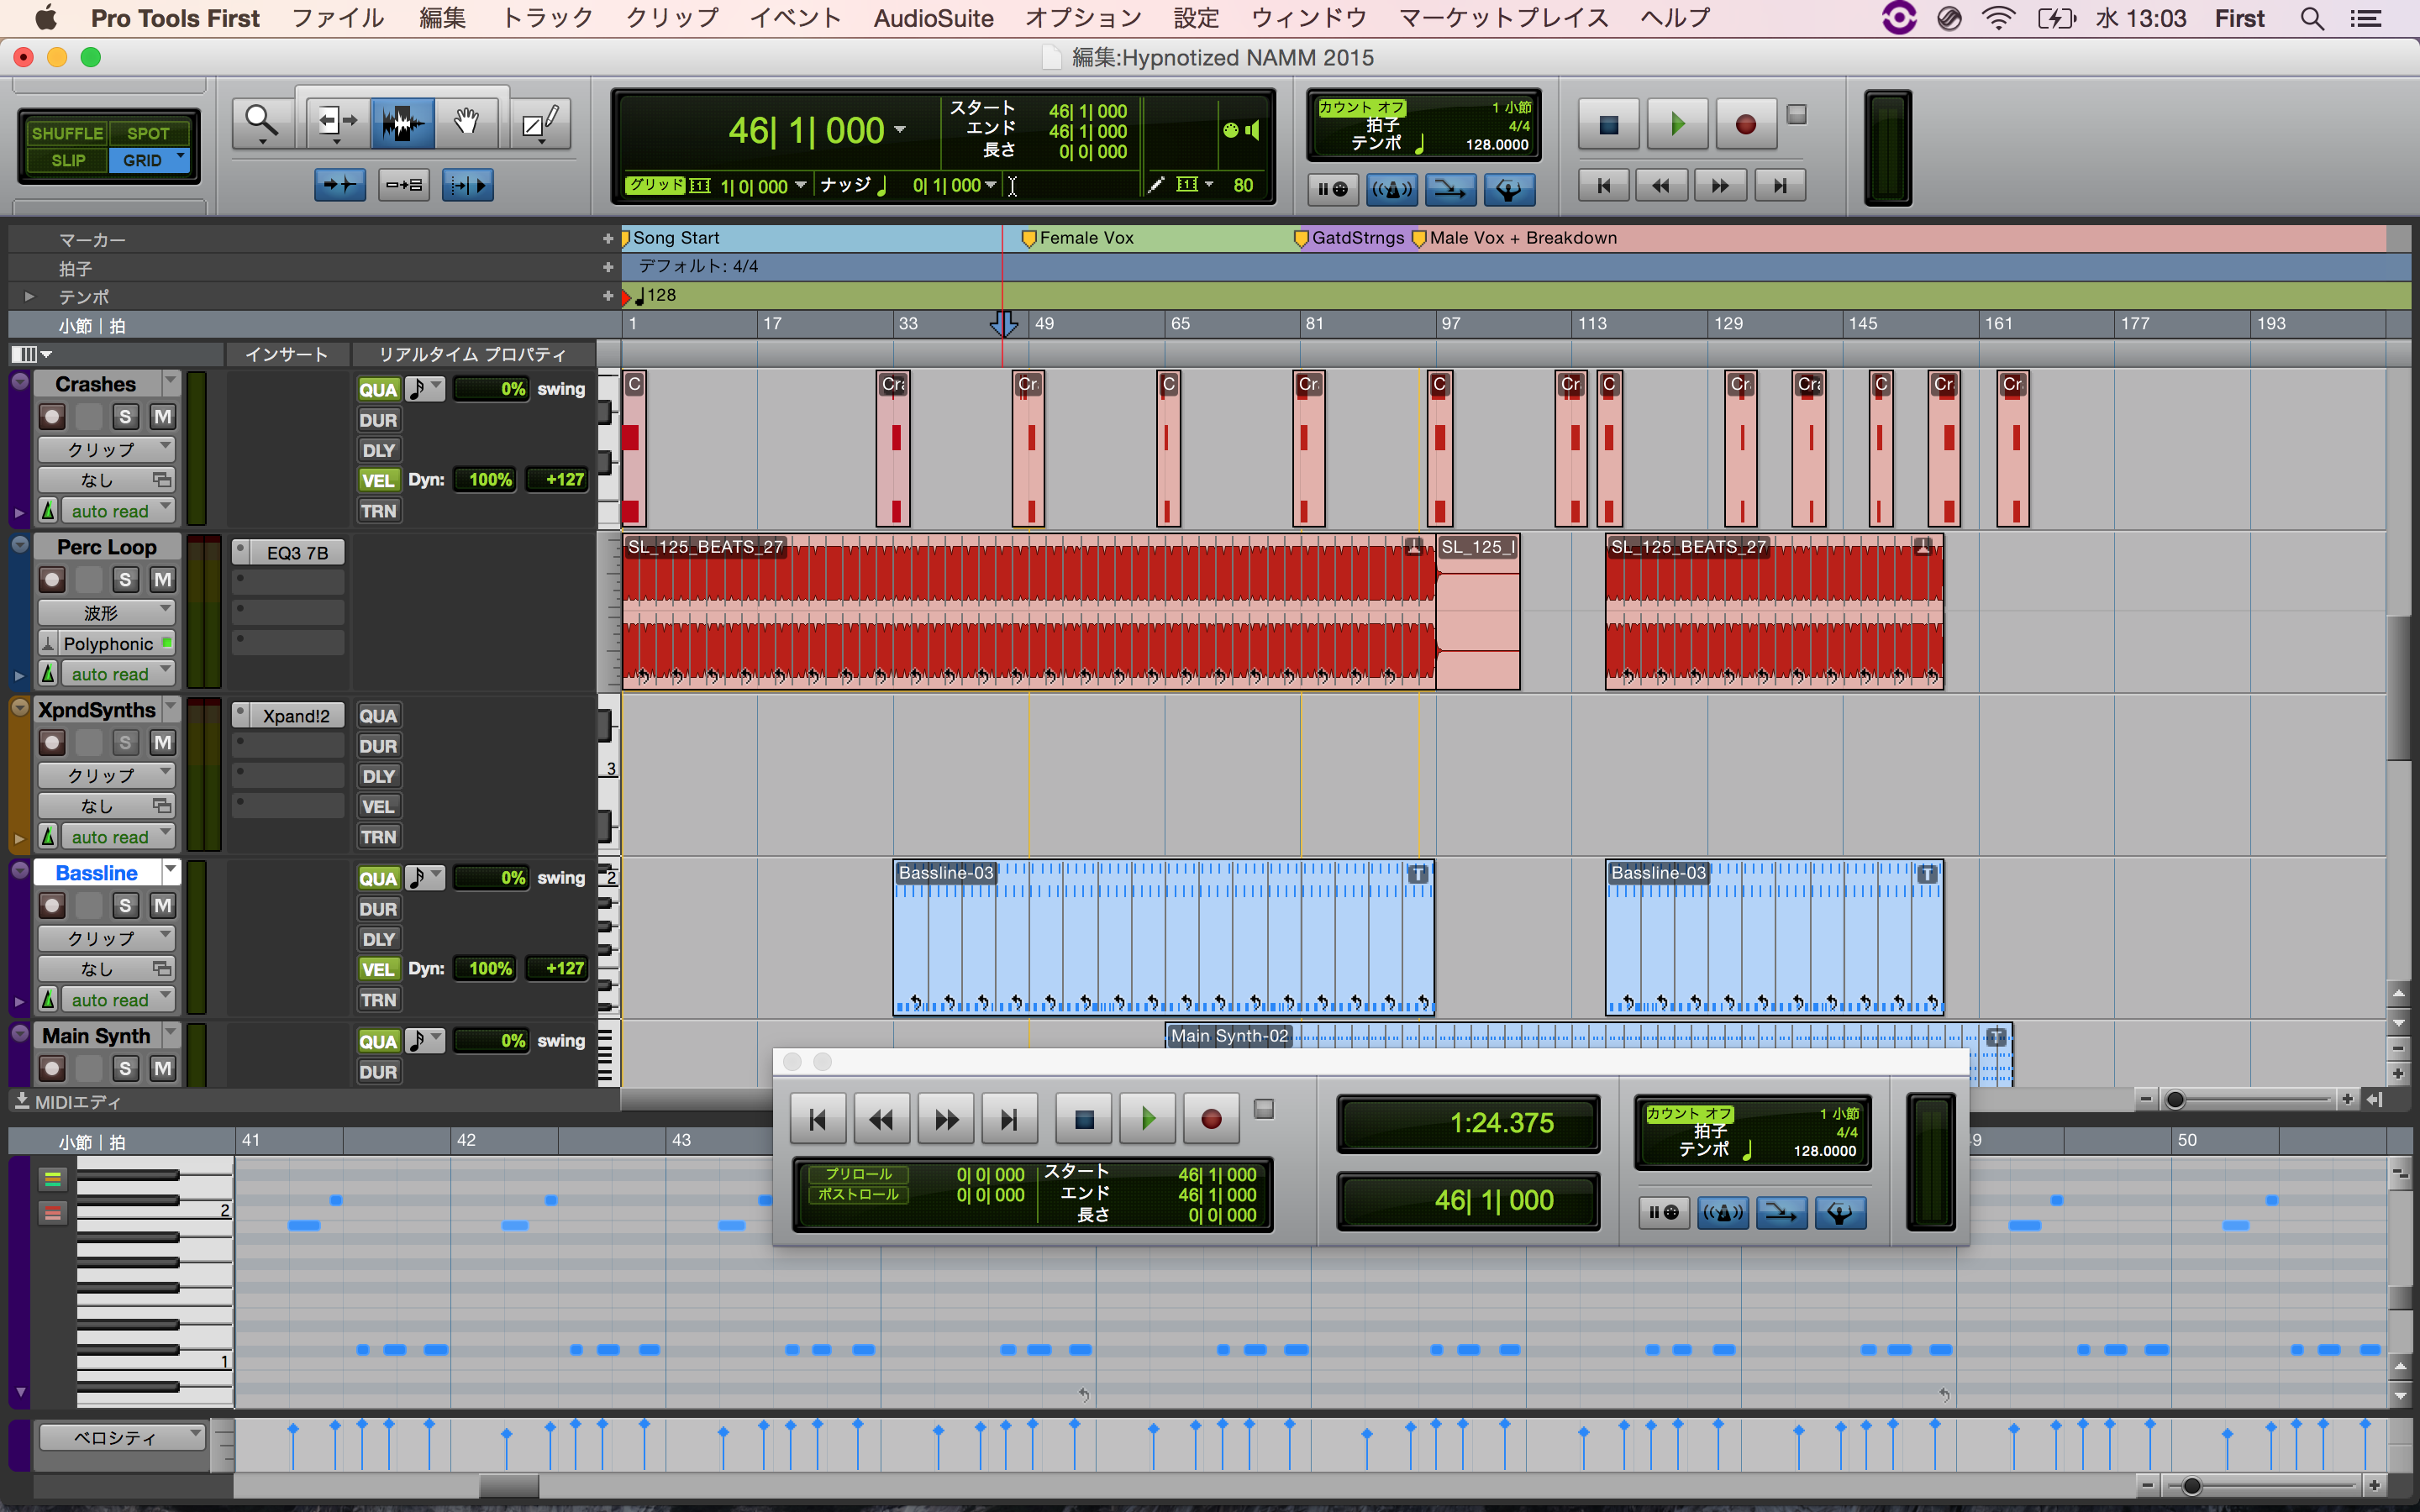The image size is (2420, 1512).
Task: Enable GRID edit mode
Action: (148, 160)
